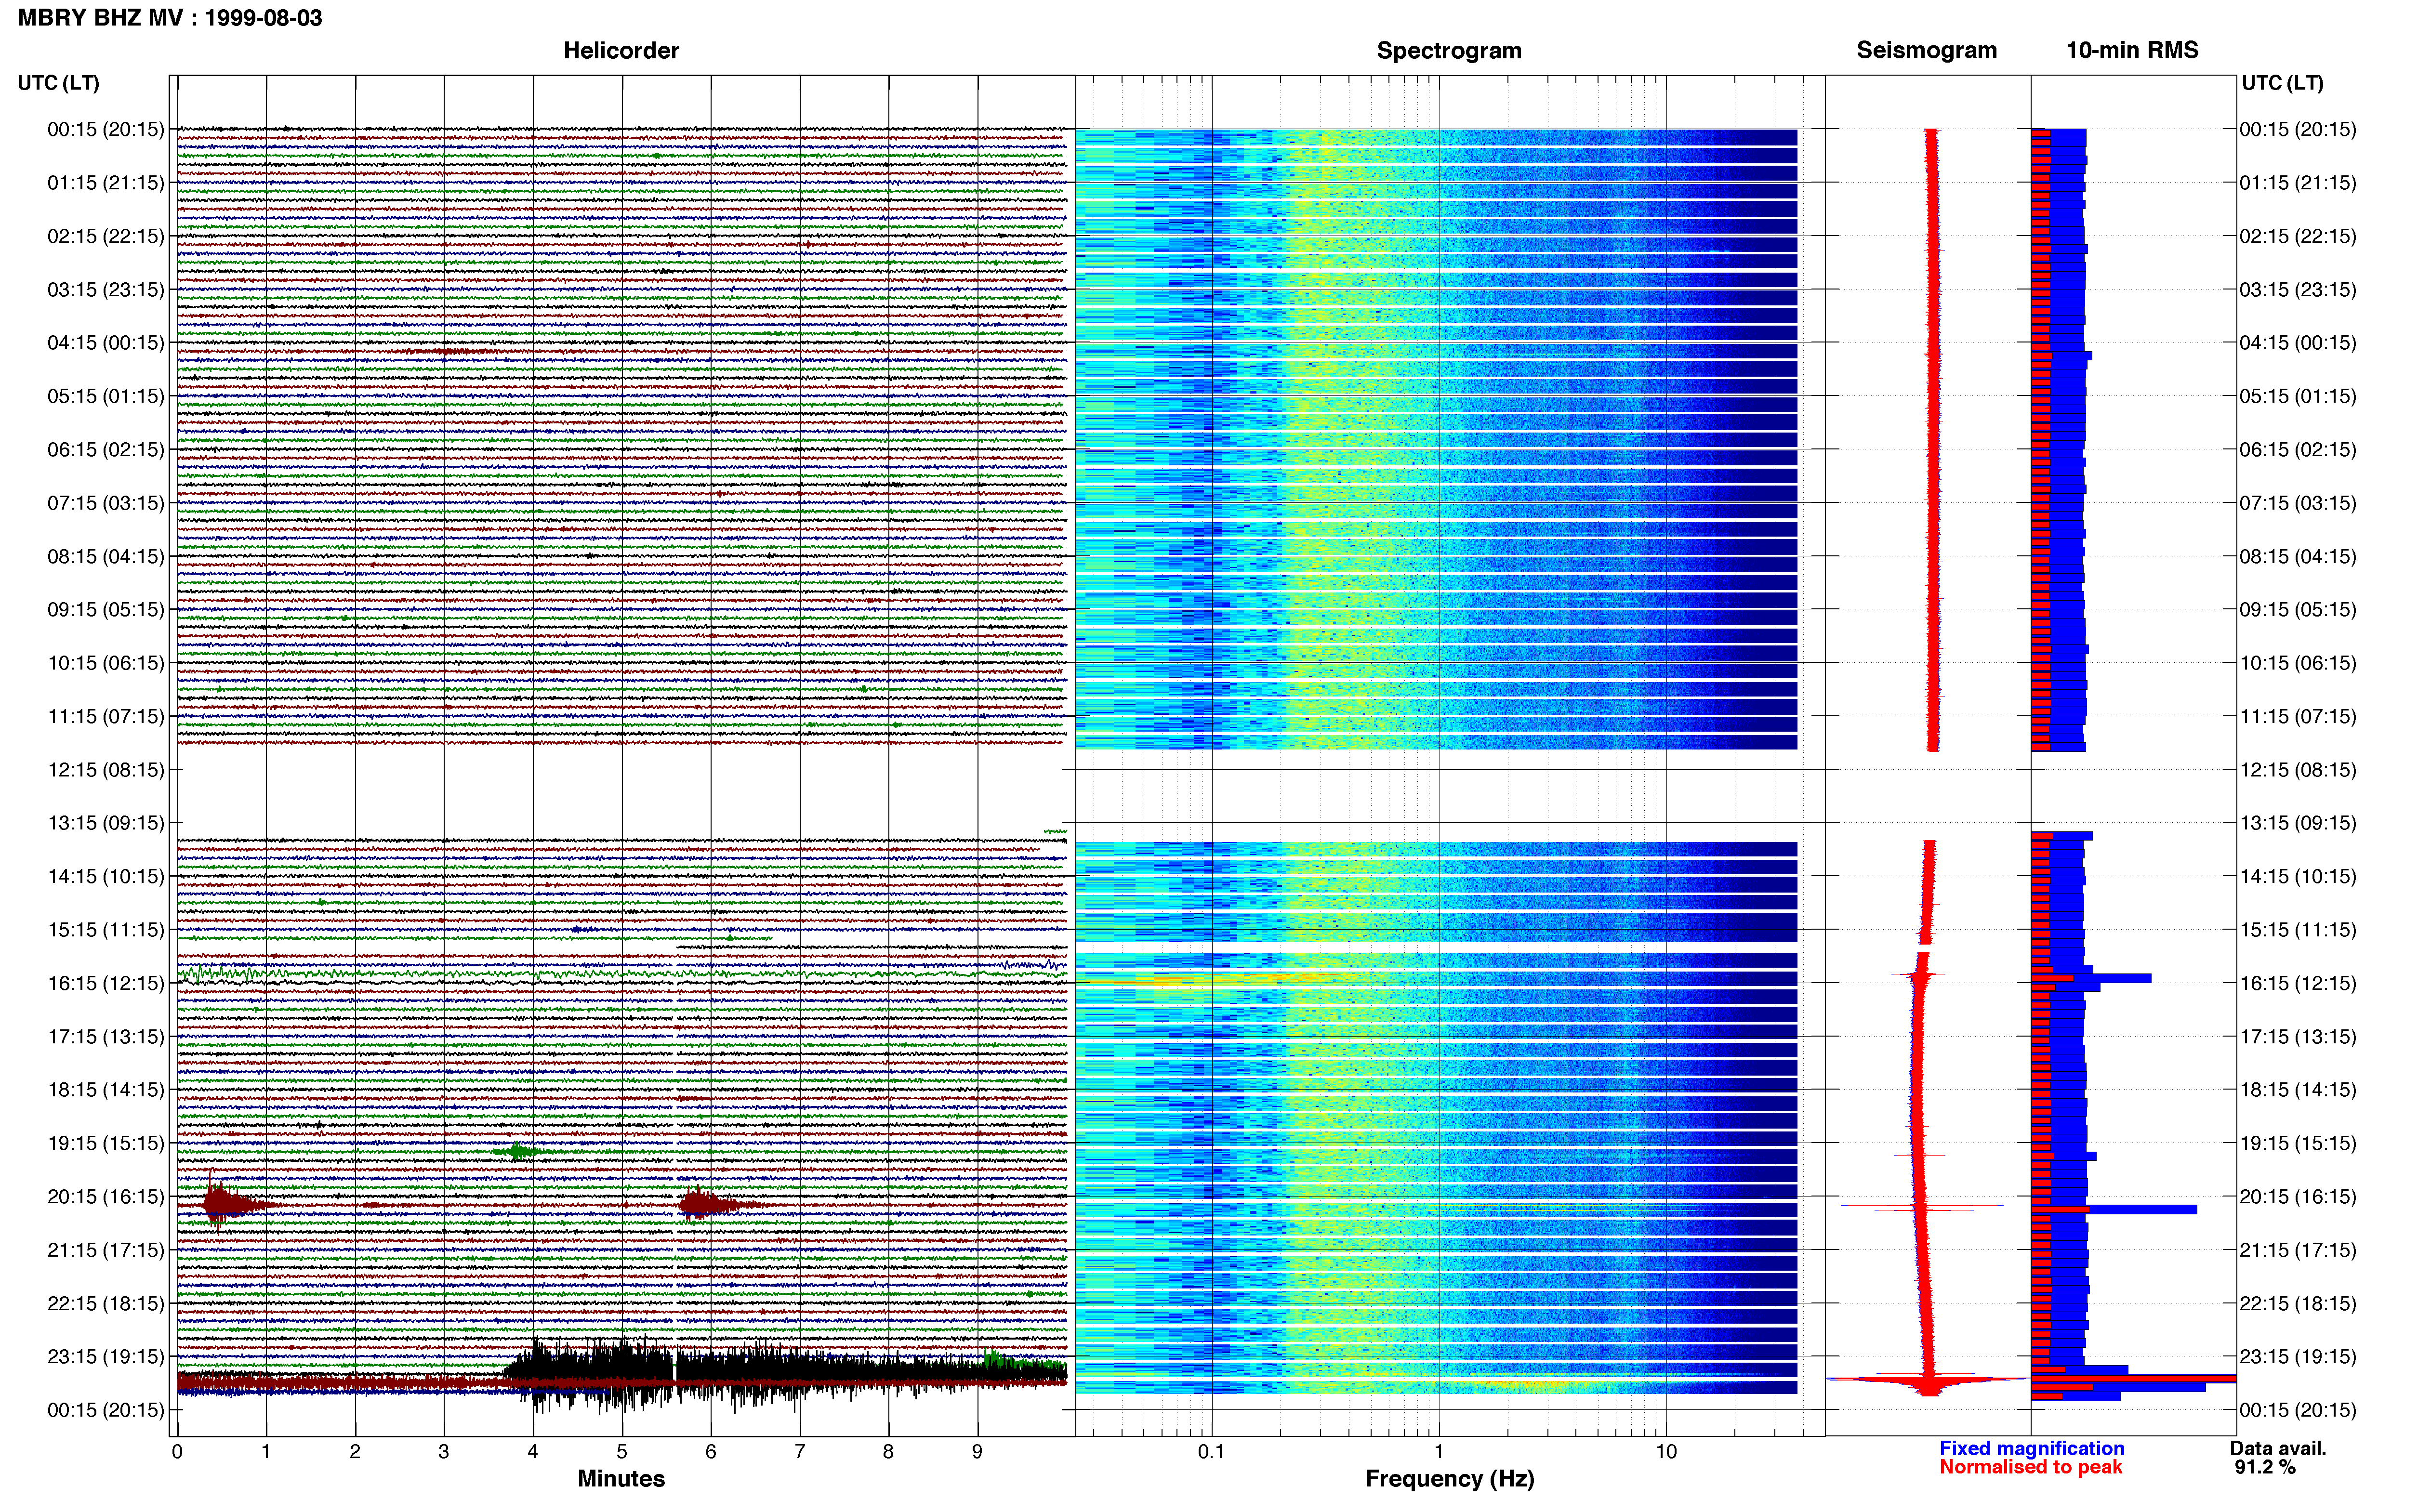Click the frequency tick label '0.1'
Screen dimensions: 2418x1512
tap(1211, 1452)
